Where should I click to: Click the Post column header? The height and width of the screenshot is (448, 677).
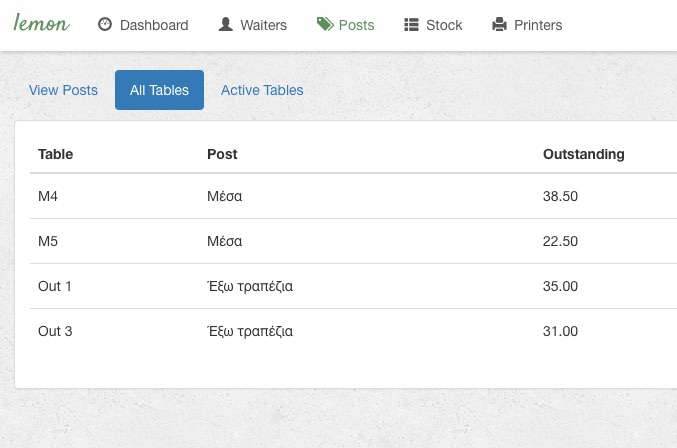pyautogui.click(x=222, y=154)
